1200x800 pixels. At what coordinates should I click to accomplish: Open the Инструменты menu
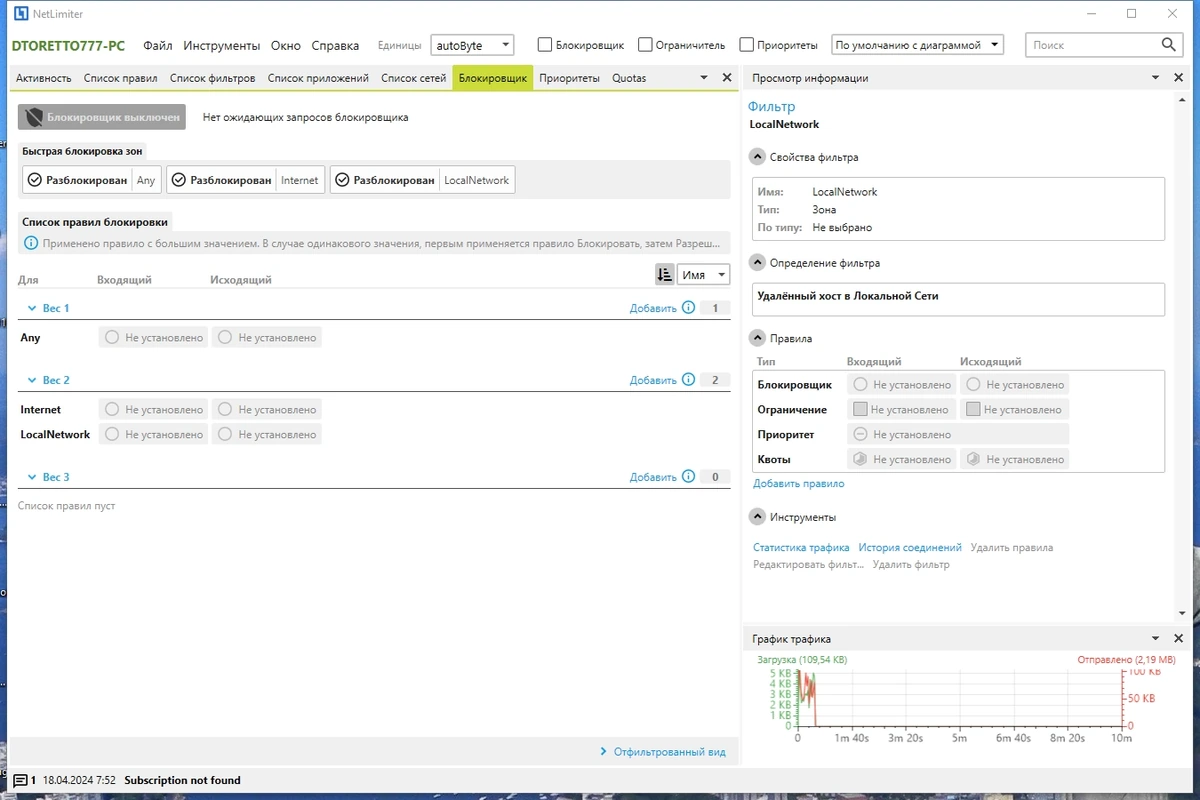(x=221, y=46)
